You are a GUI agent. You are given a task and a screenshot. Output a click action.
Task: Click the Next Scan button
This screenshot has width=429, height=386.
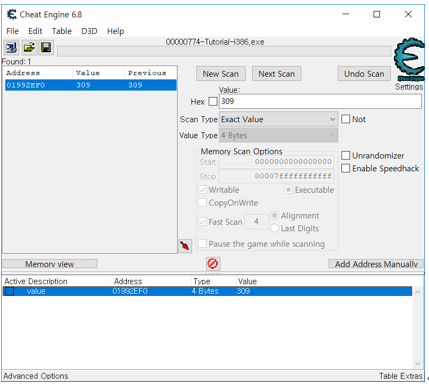[277, 74]
